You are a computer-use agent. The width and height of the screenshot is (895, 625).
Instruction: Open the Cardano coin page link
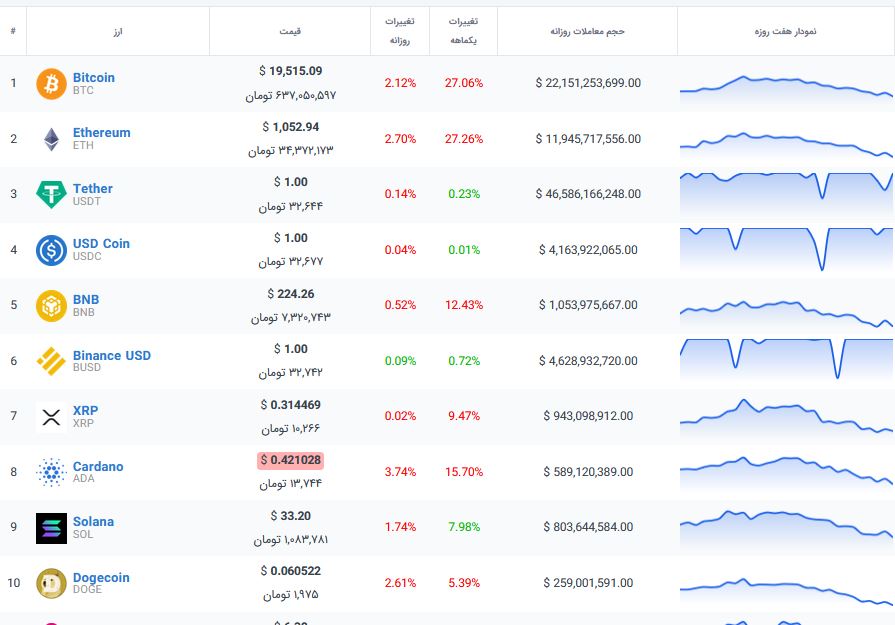tap(98, 466)
